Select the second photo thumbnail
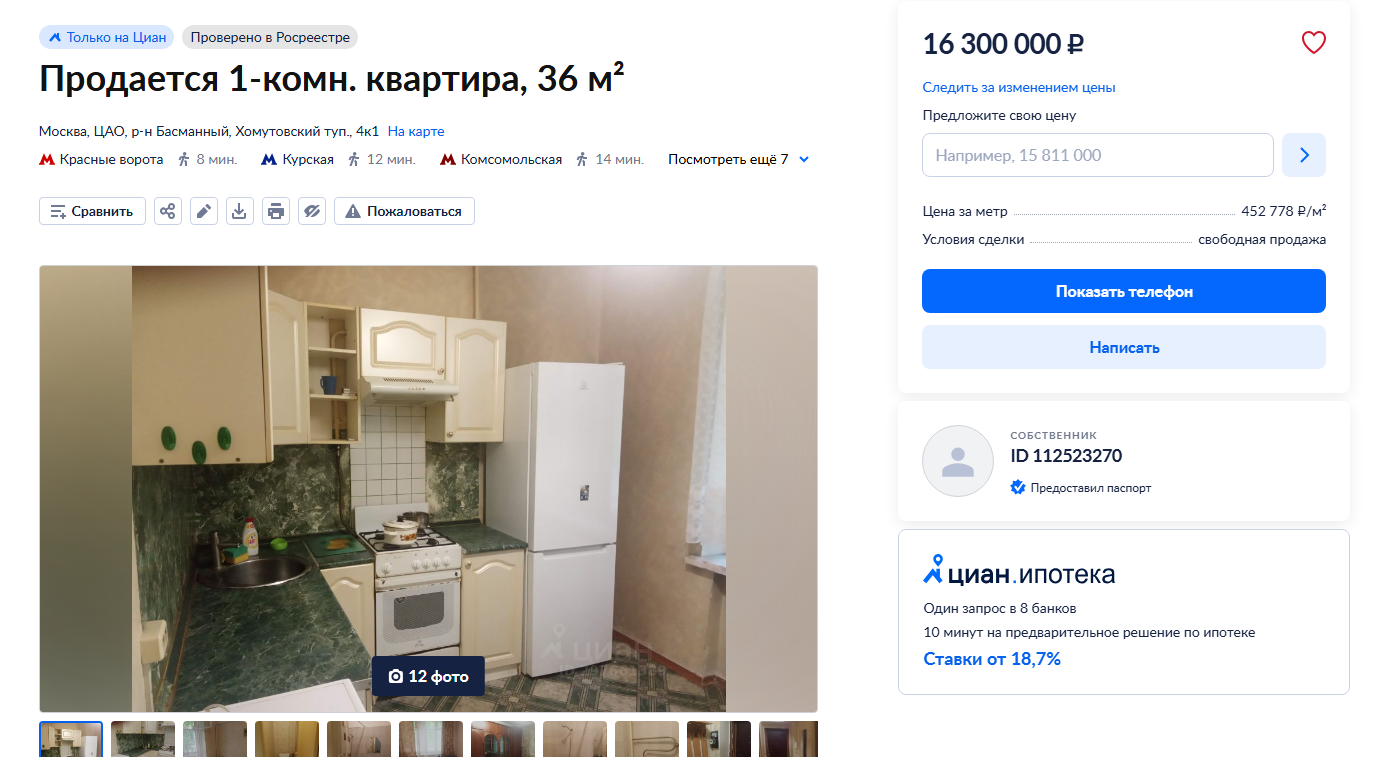The image size is (1395, 757). (x=143, y=739)
